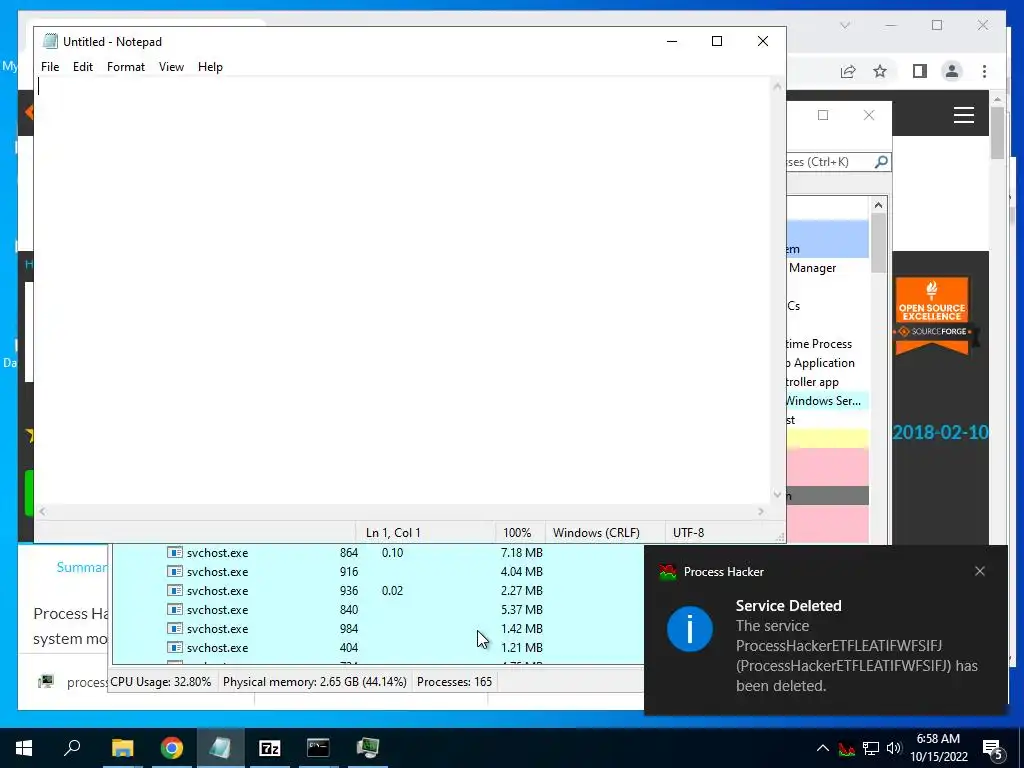Select svchost.exe row with PID 840
Image resolution: width=1024 pixels, height=768 pixels.
(x=378, y=609)
